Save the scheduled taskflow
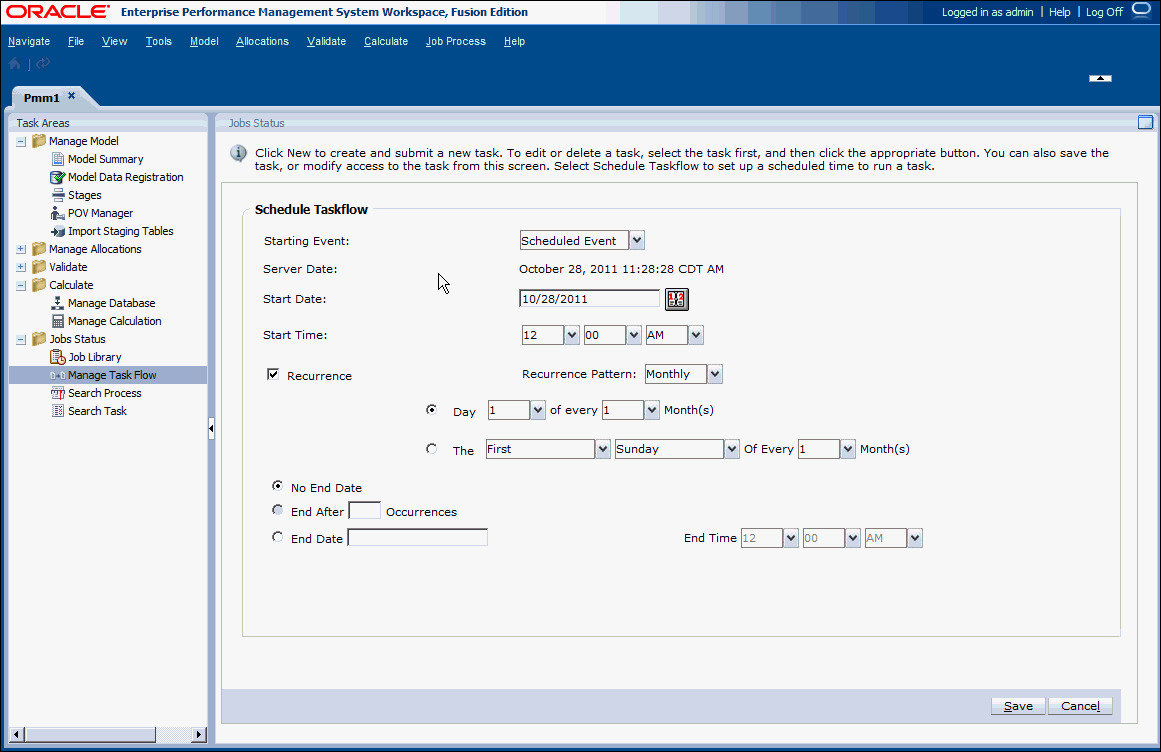1161x752 pixels. pyautogui.click(x=1017, y=705)
